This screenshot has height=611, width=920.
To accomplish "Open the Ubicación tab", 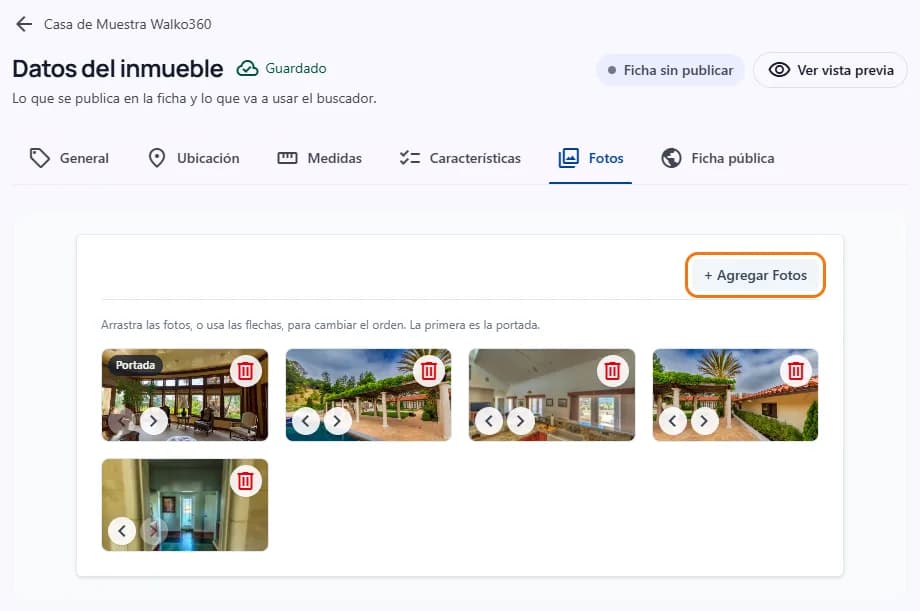I will (x=194, y=158).
